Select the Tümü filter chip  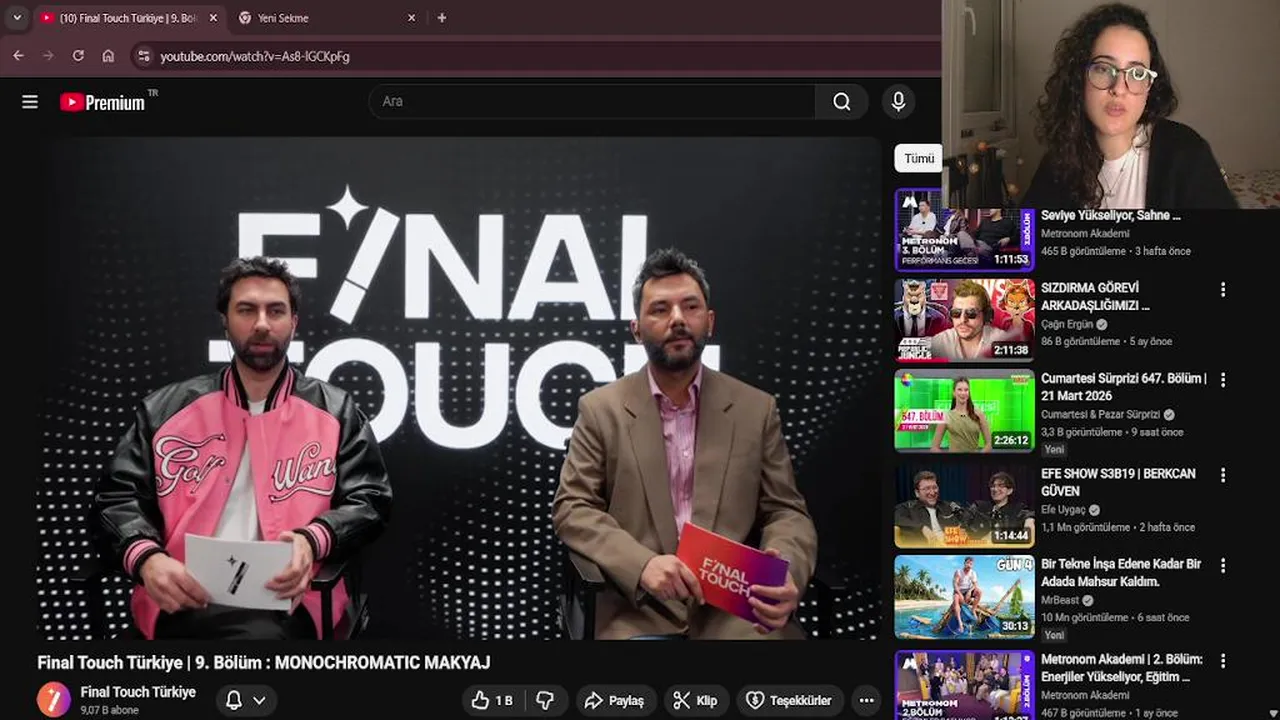click(x=918, y=158)
